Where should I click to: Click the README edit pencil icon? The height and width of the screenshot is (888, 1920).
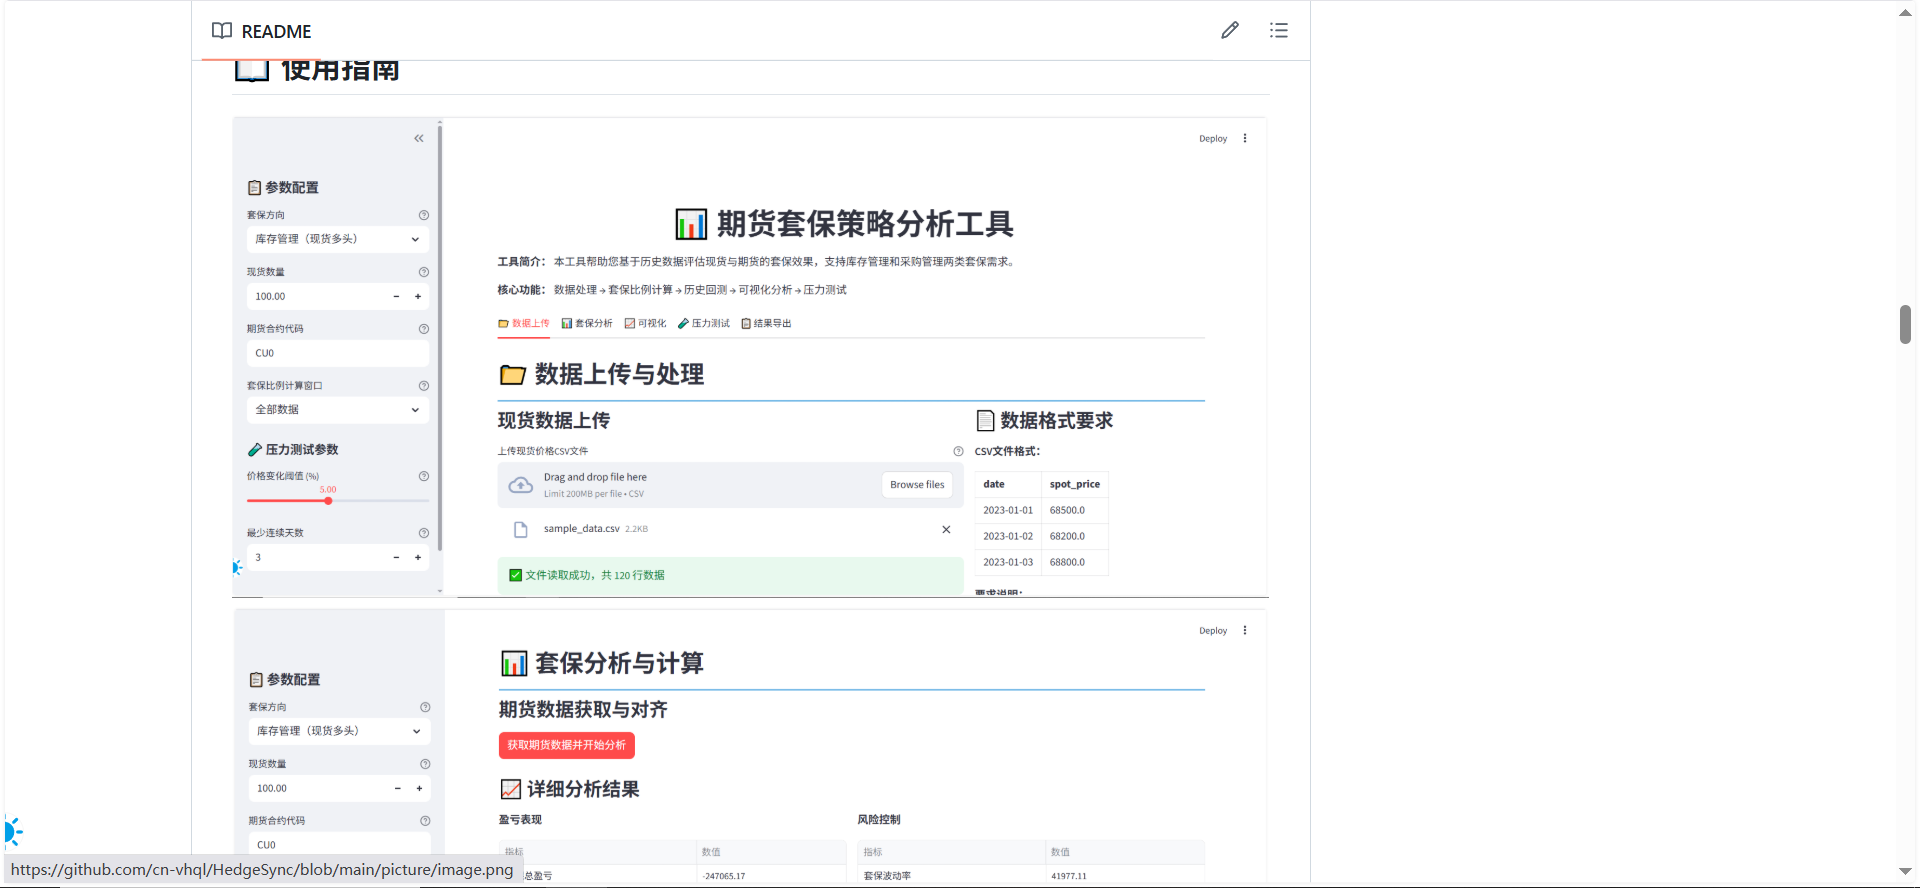pos(1229,31)
